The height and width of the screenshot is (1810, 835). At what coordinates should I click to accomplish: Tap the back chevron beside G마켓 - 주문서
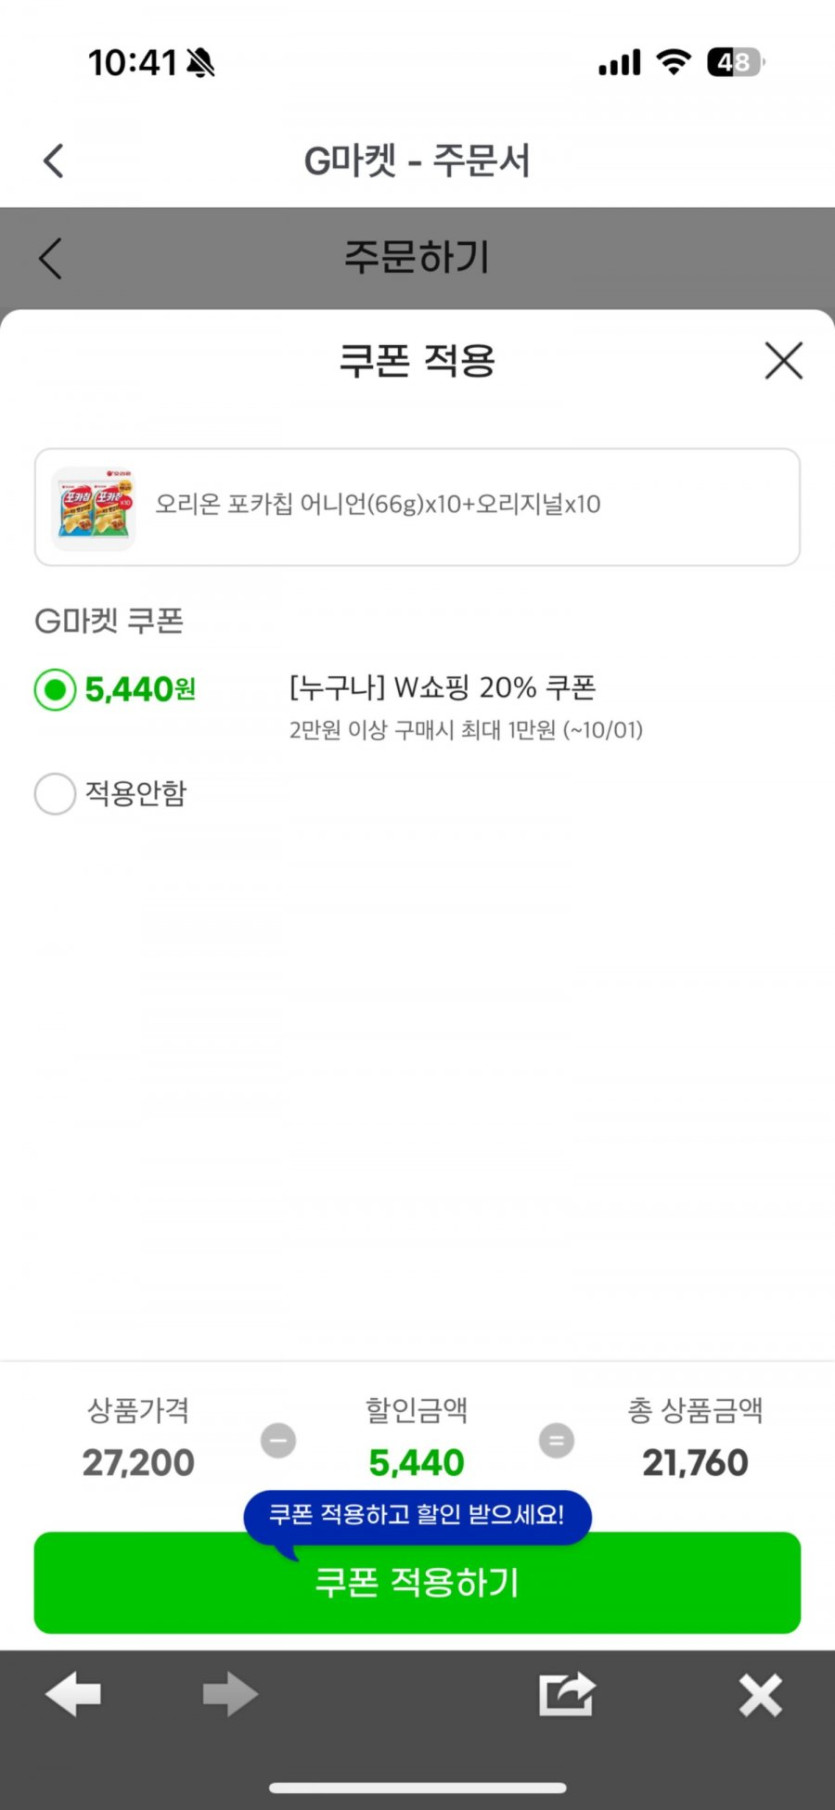click(x=54, y=160)
